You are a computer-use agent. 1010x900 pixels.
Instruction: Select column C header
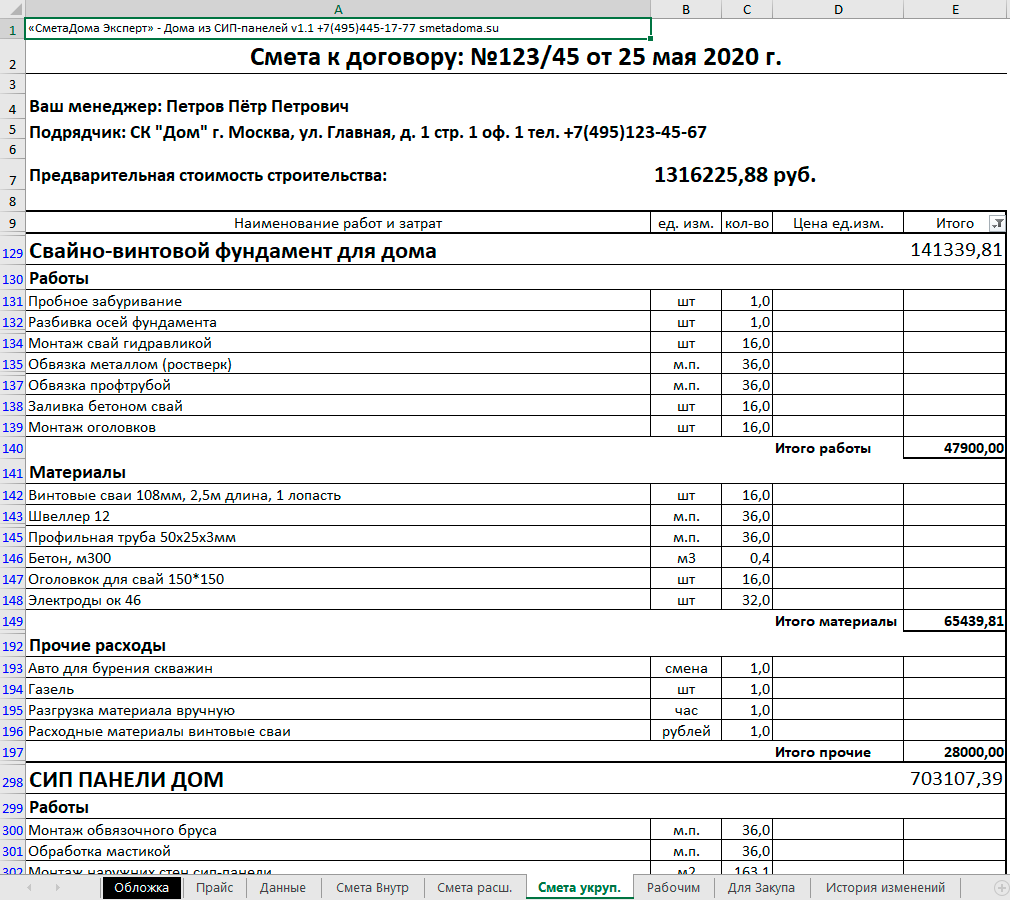(747, 9)
